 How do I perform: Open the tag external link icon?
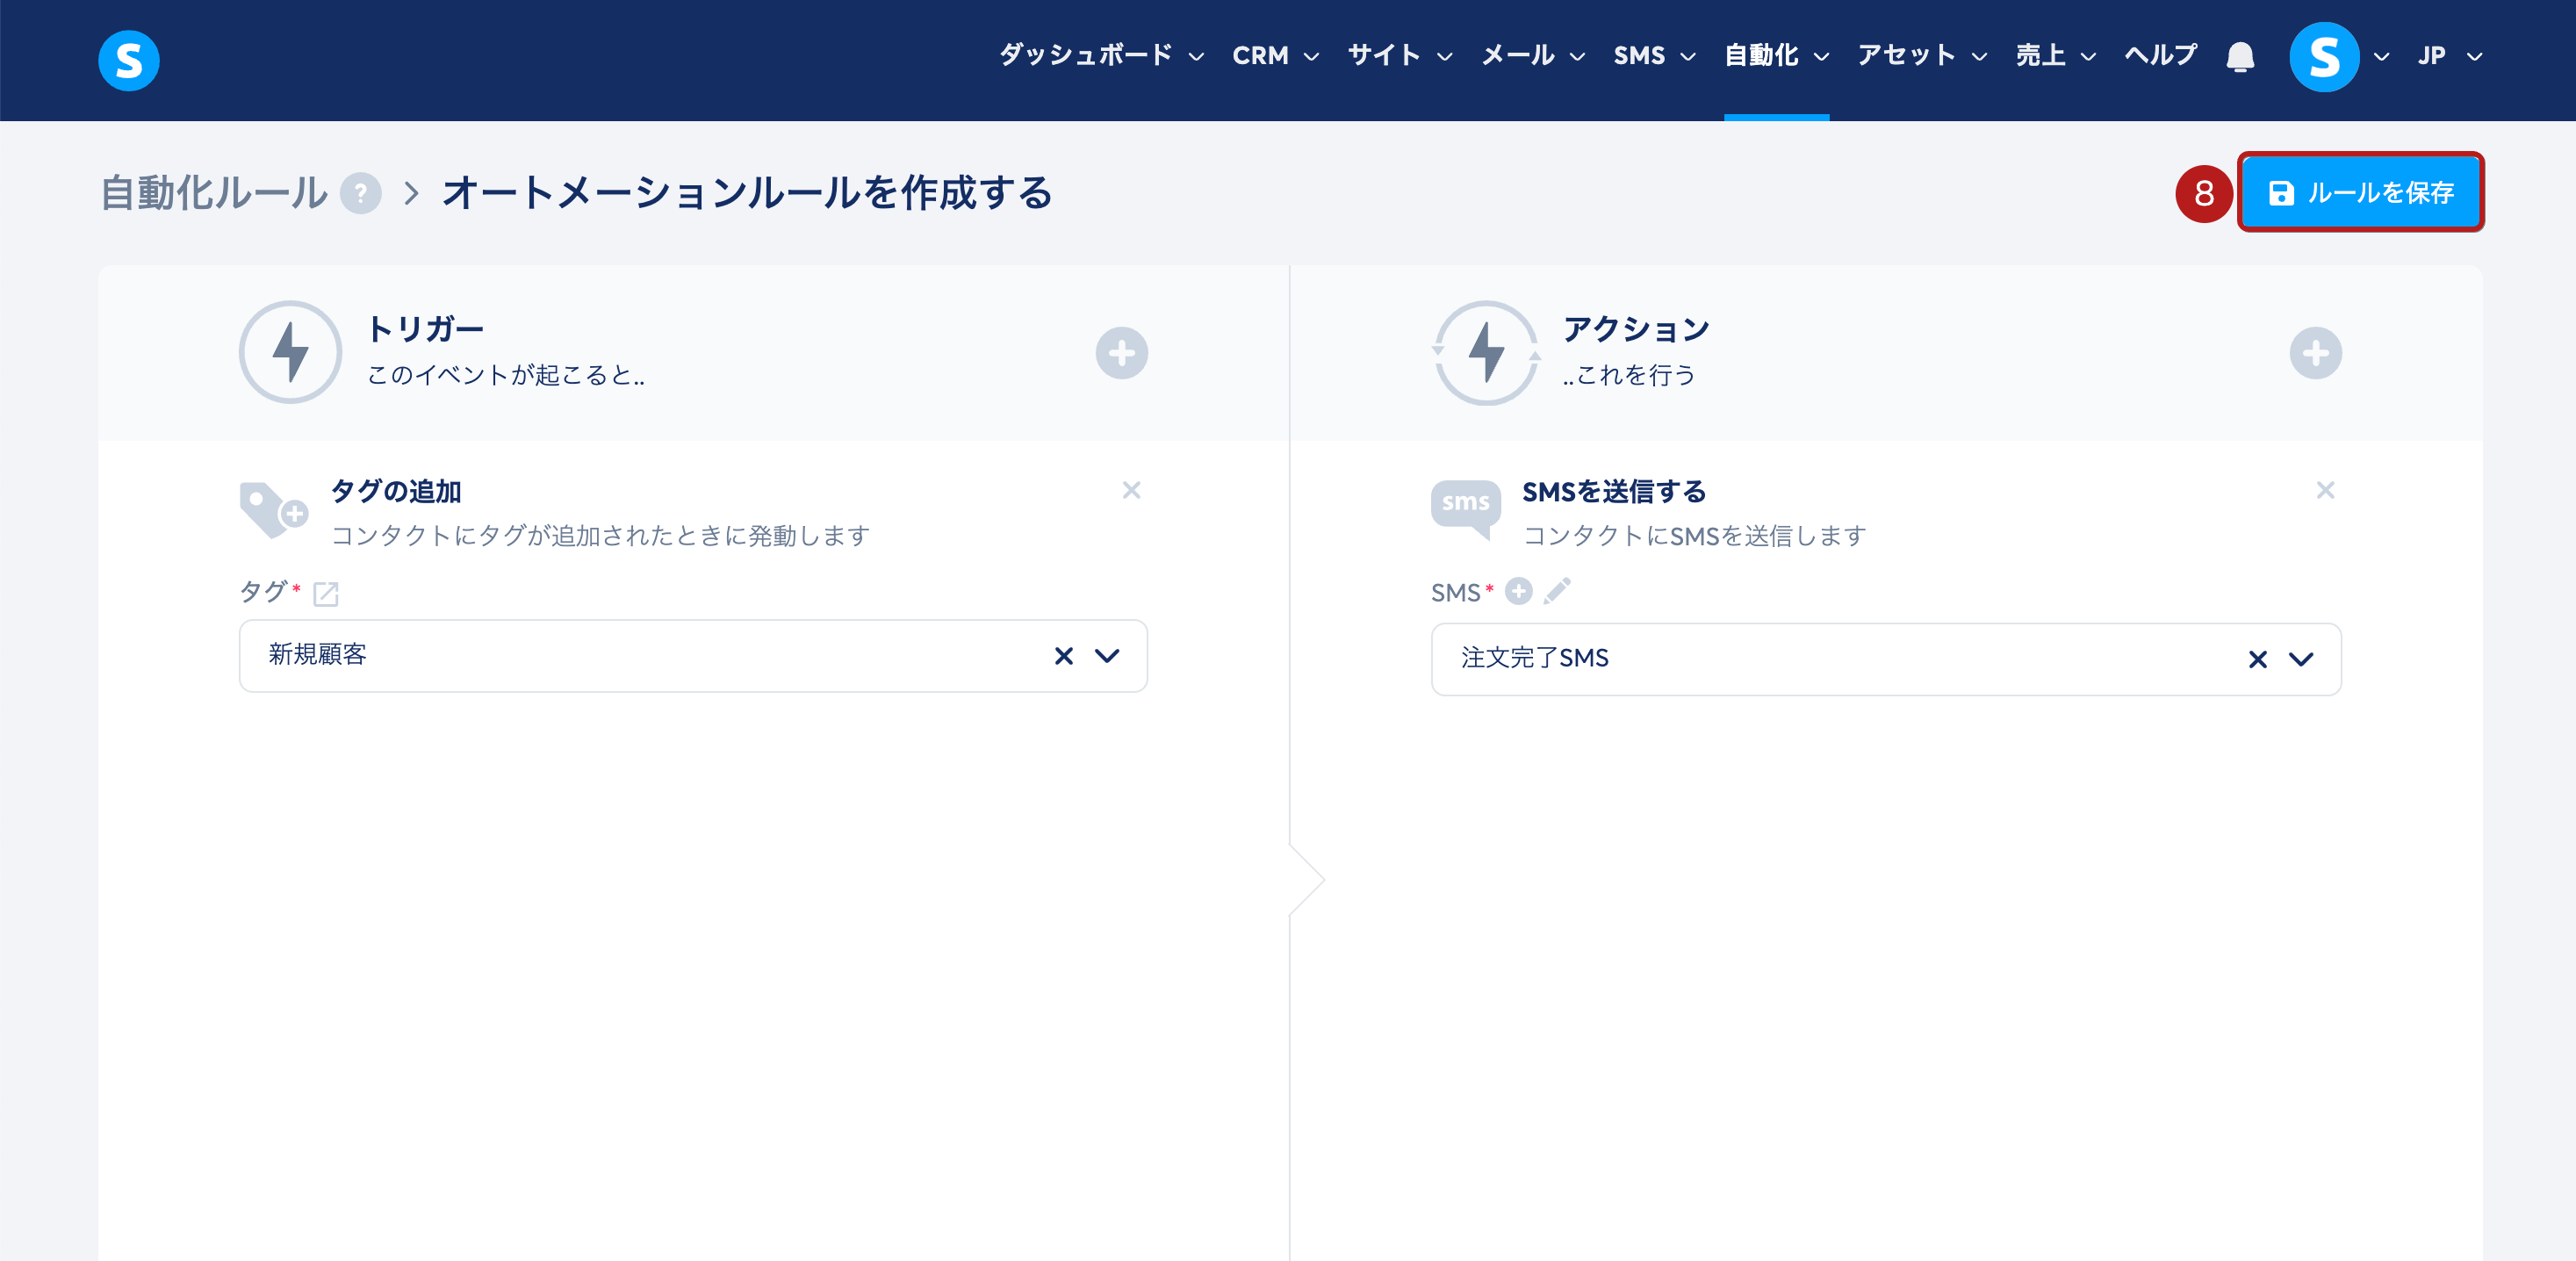pos(326,594)
